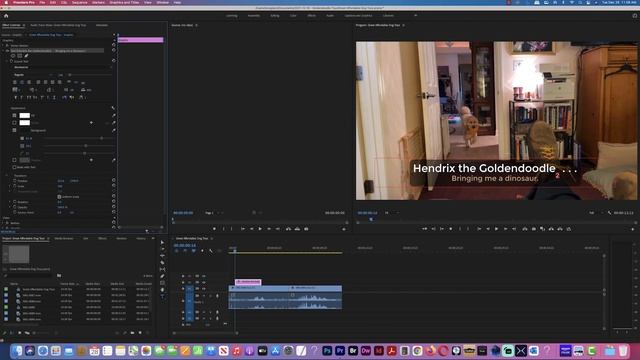Click Overwrite button in Source monitor
The width and height of the screenshot is (640, 360).
point(297,229)
